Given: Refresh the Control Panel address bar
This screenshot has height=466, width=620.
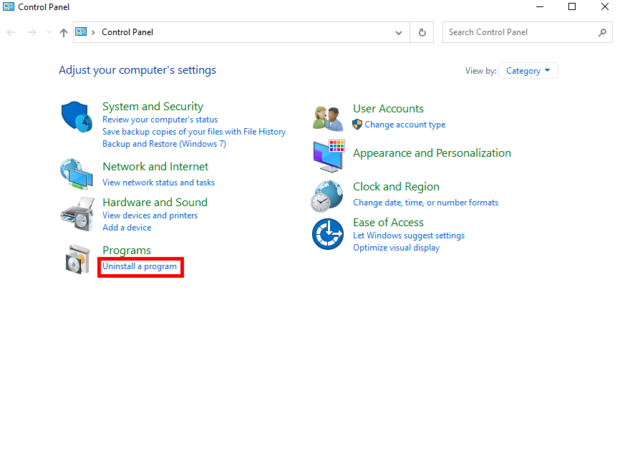Looking at the screenshot, I should (422, 32).
